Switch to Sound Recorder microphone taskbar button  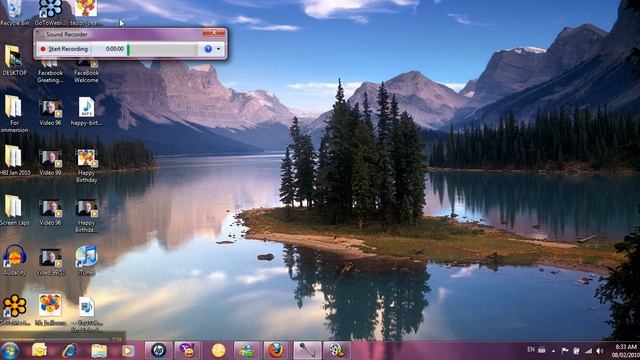tap(306, 350)
